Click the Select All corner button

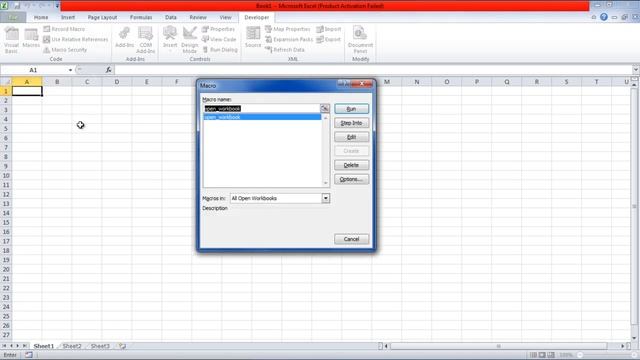coord(6,82)
